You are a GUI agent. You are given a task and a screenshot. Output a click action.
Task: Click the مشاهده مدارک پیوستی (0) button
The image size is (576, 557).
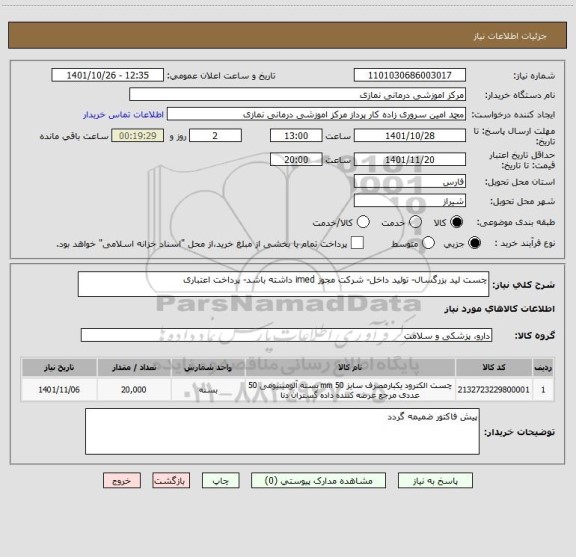(x=318, y=481)
